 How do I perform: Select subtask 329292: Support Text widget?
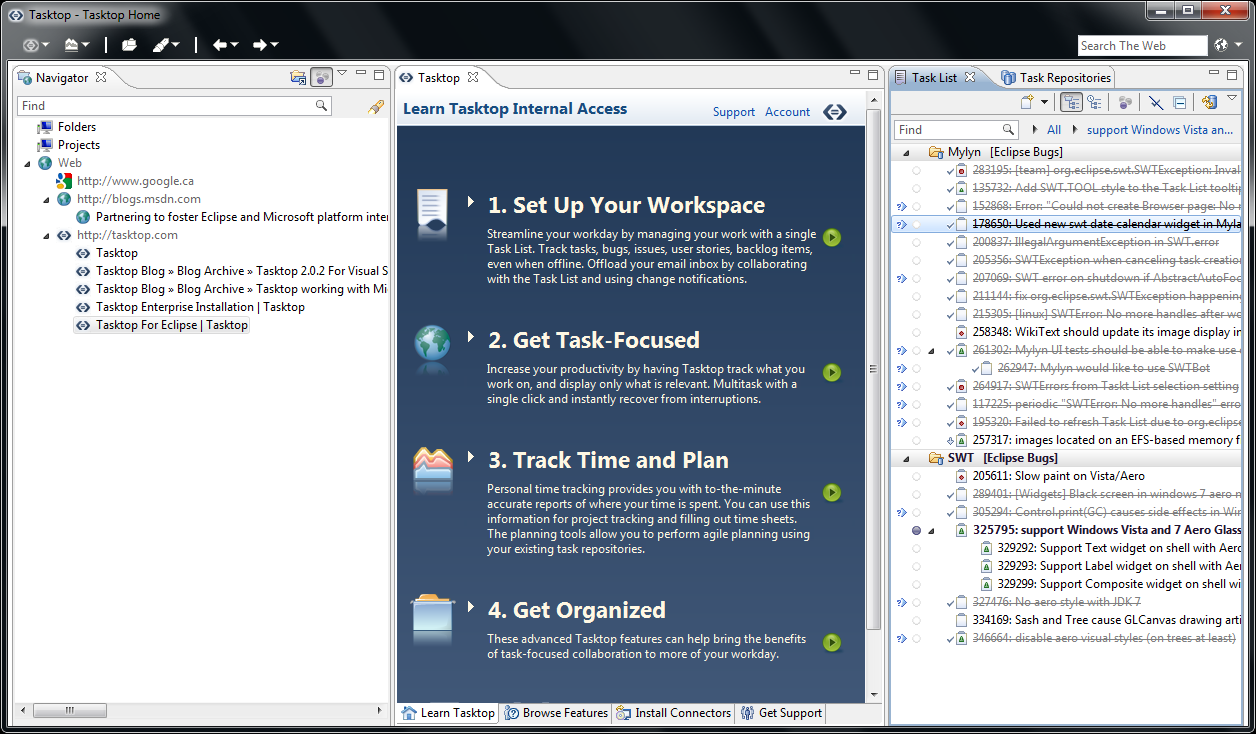(1119, 548)
